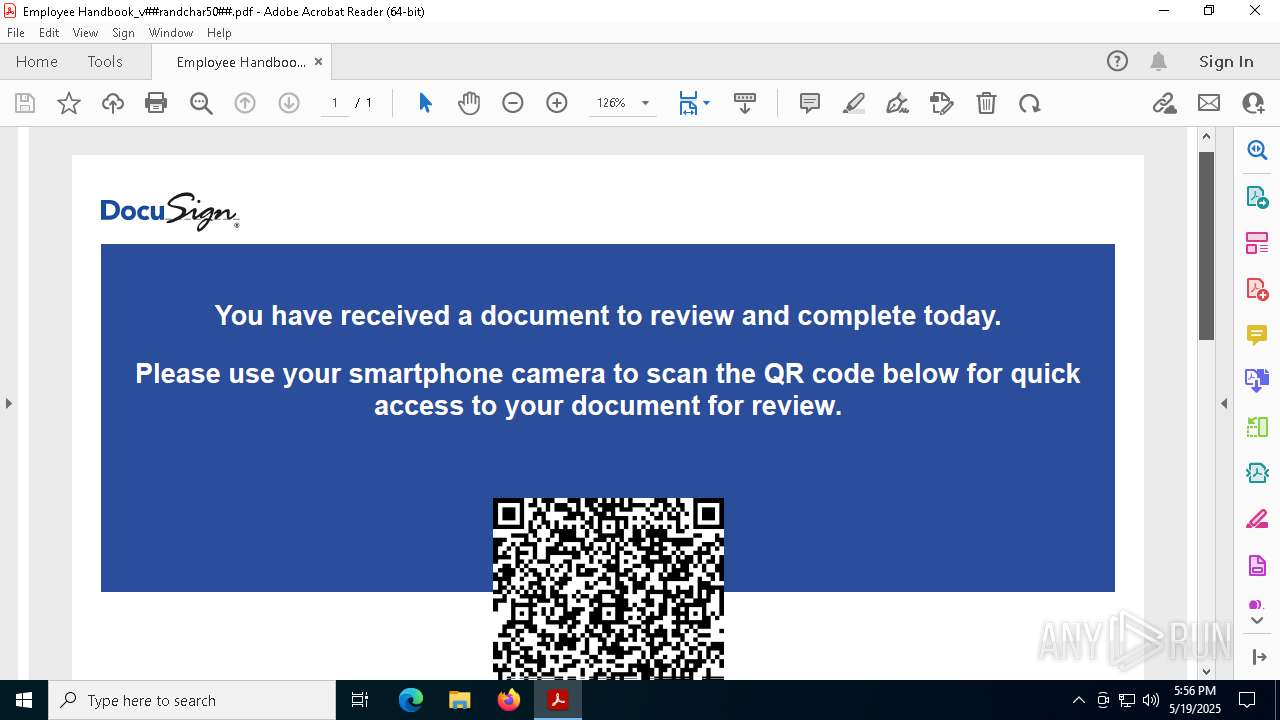Image resolution: width=1280 pixels, height=720 pixels.
Task: Select Employee Handbook document tab
Action: pos(241,62)
